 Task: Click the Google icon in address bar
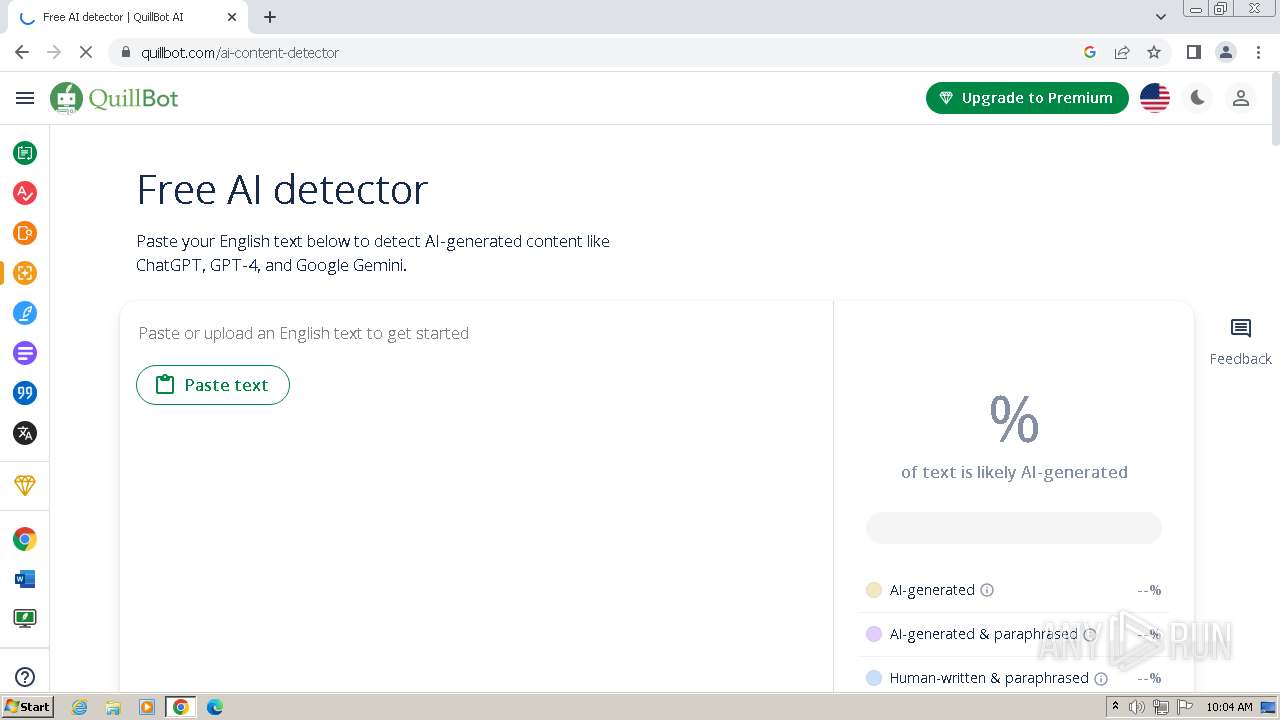click(x=1090, y=52)
